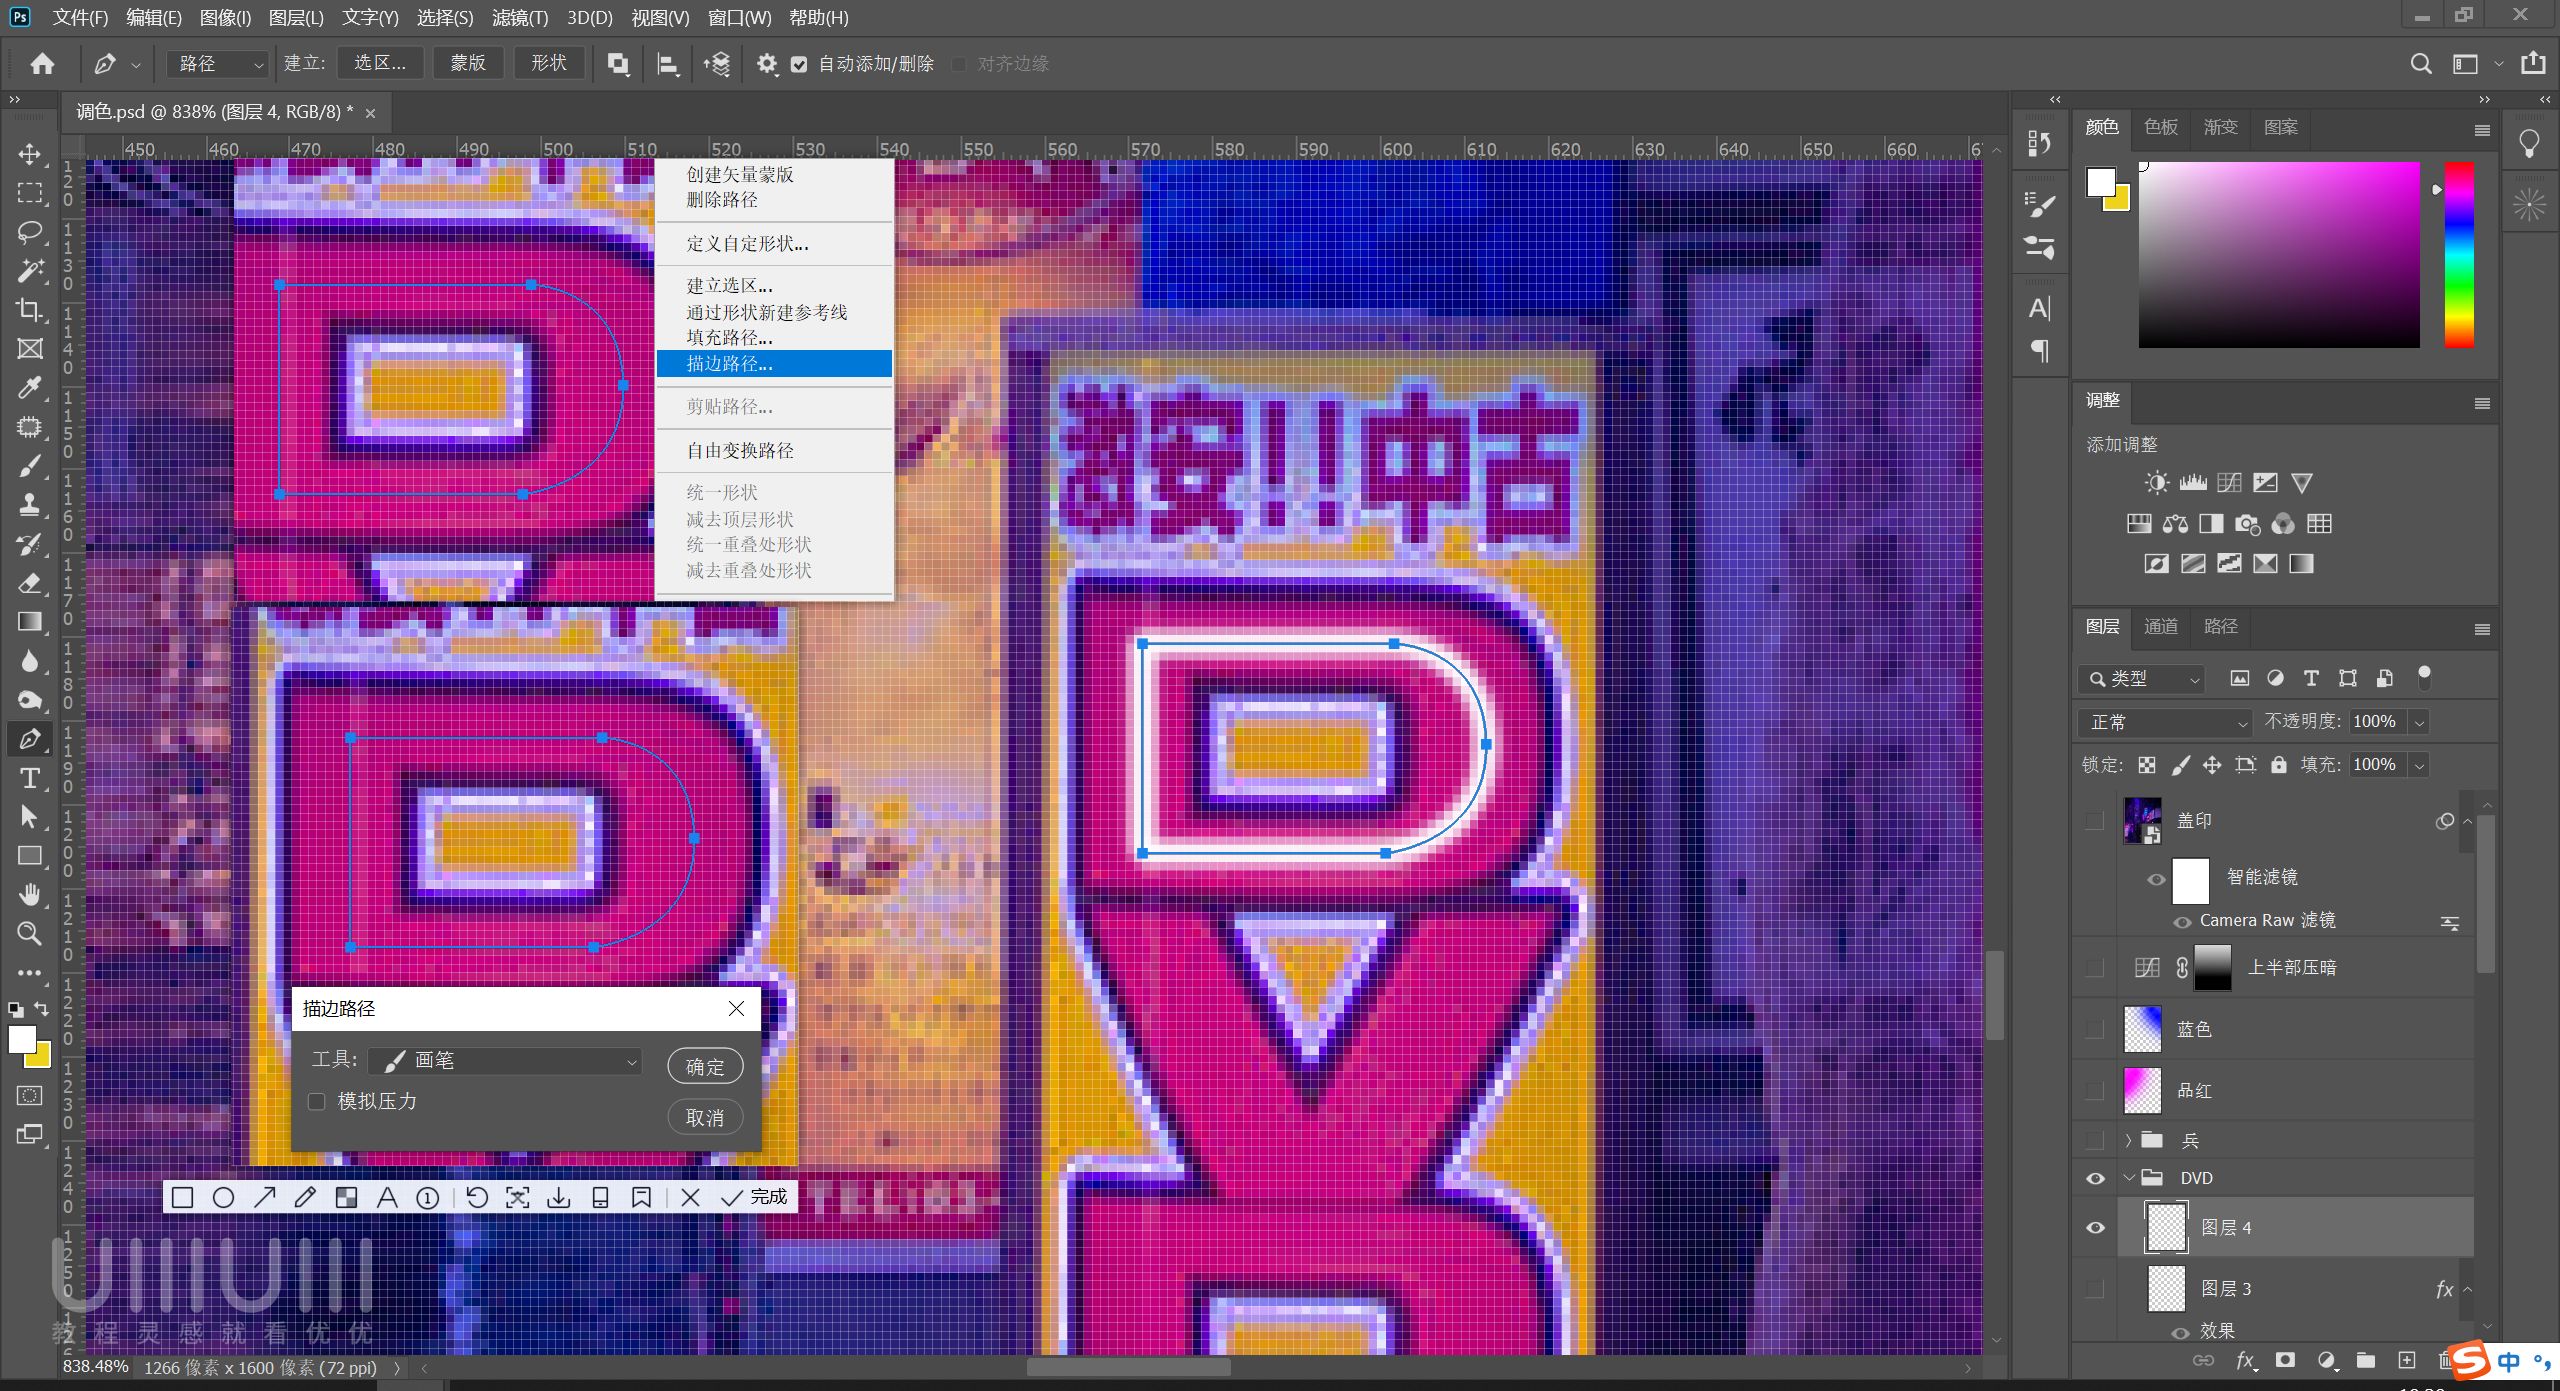Choose 描边路径... in context menu

click(x=774, y=364)
